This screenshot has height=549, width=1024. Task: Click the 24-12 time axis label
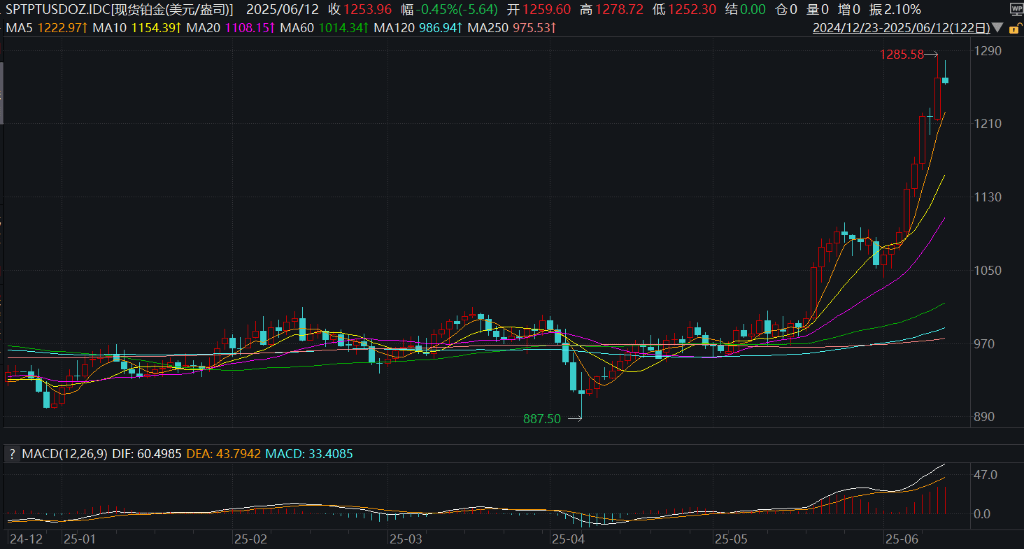tap(27, 539)
